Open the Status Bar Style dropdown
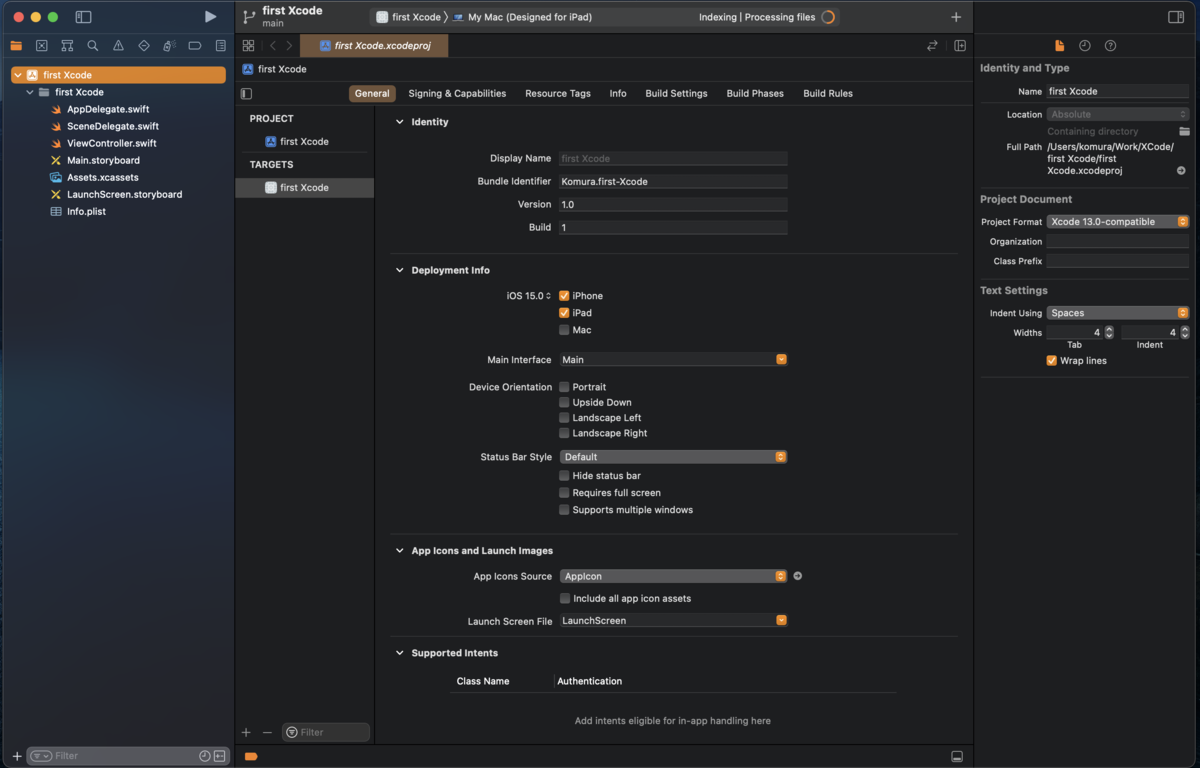 (x=673, y=457)
